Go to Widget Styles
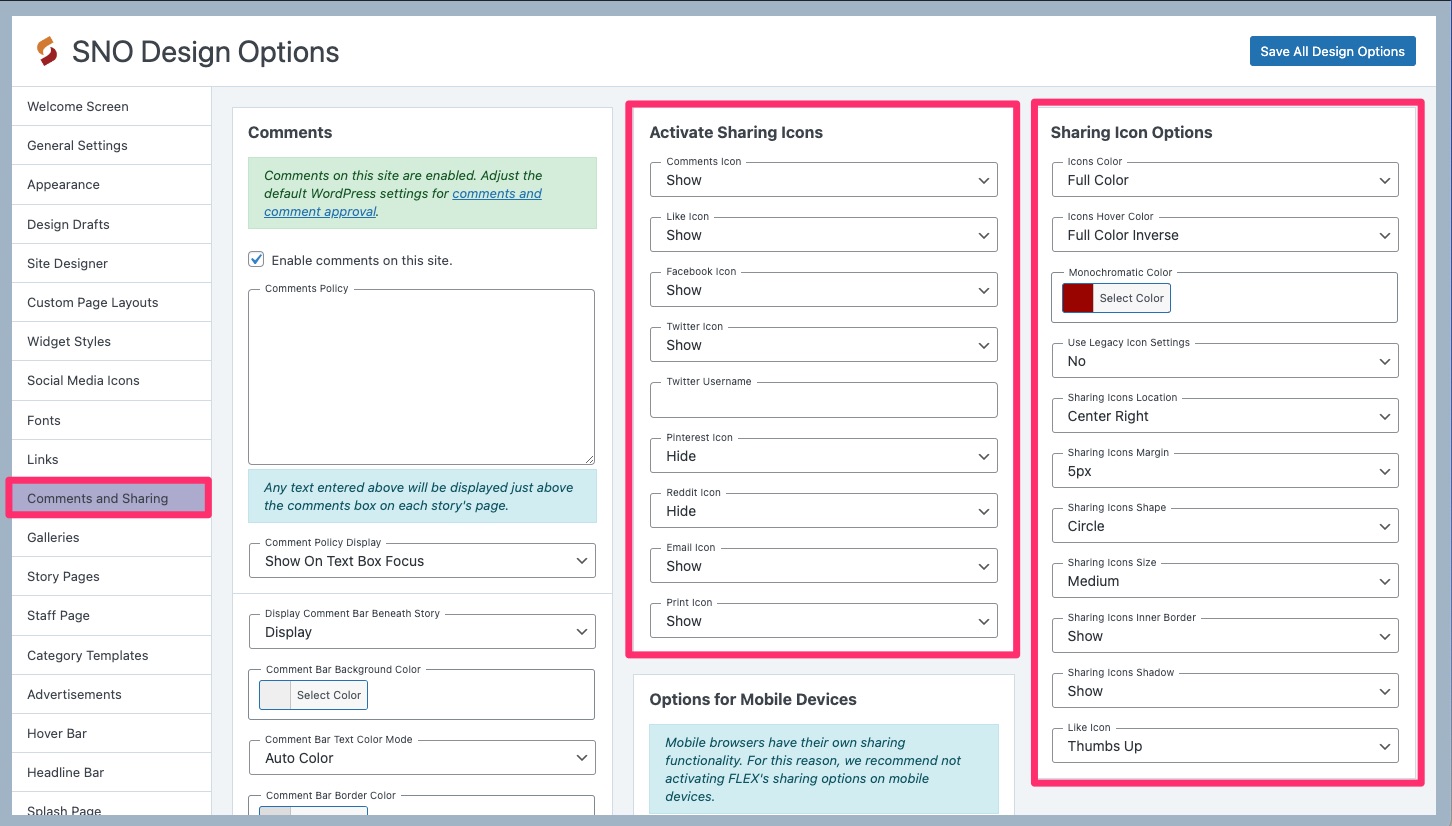This screenshot has width=1452, height=826. pyautogui.click(x=111, y=341)
